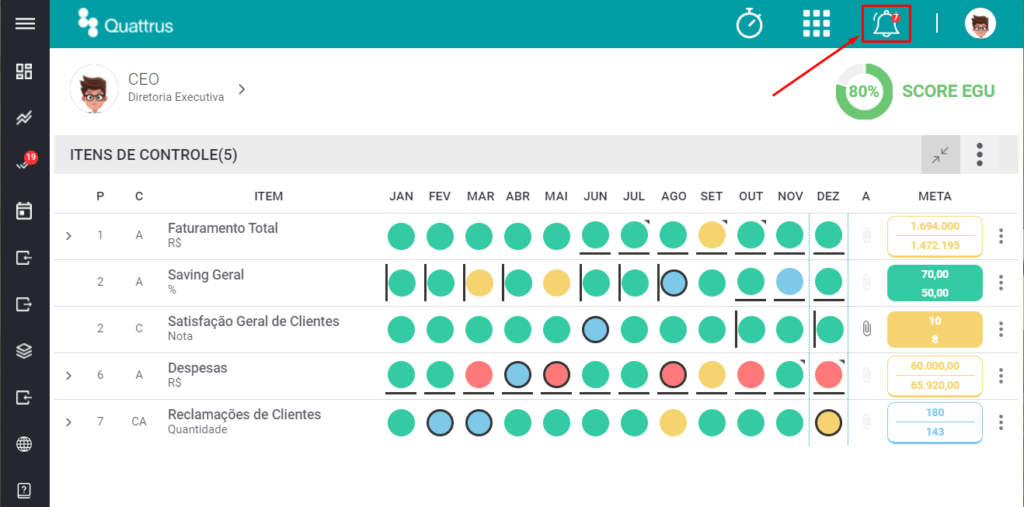Click the red DEZ indicator for Despesas
This screenshot has height=507, width=1024.
[829, 376]
